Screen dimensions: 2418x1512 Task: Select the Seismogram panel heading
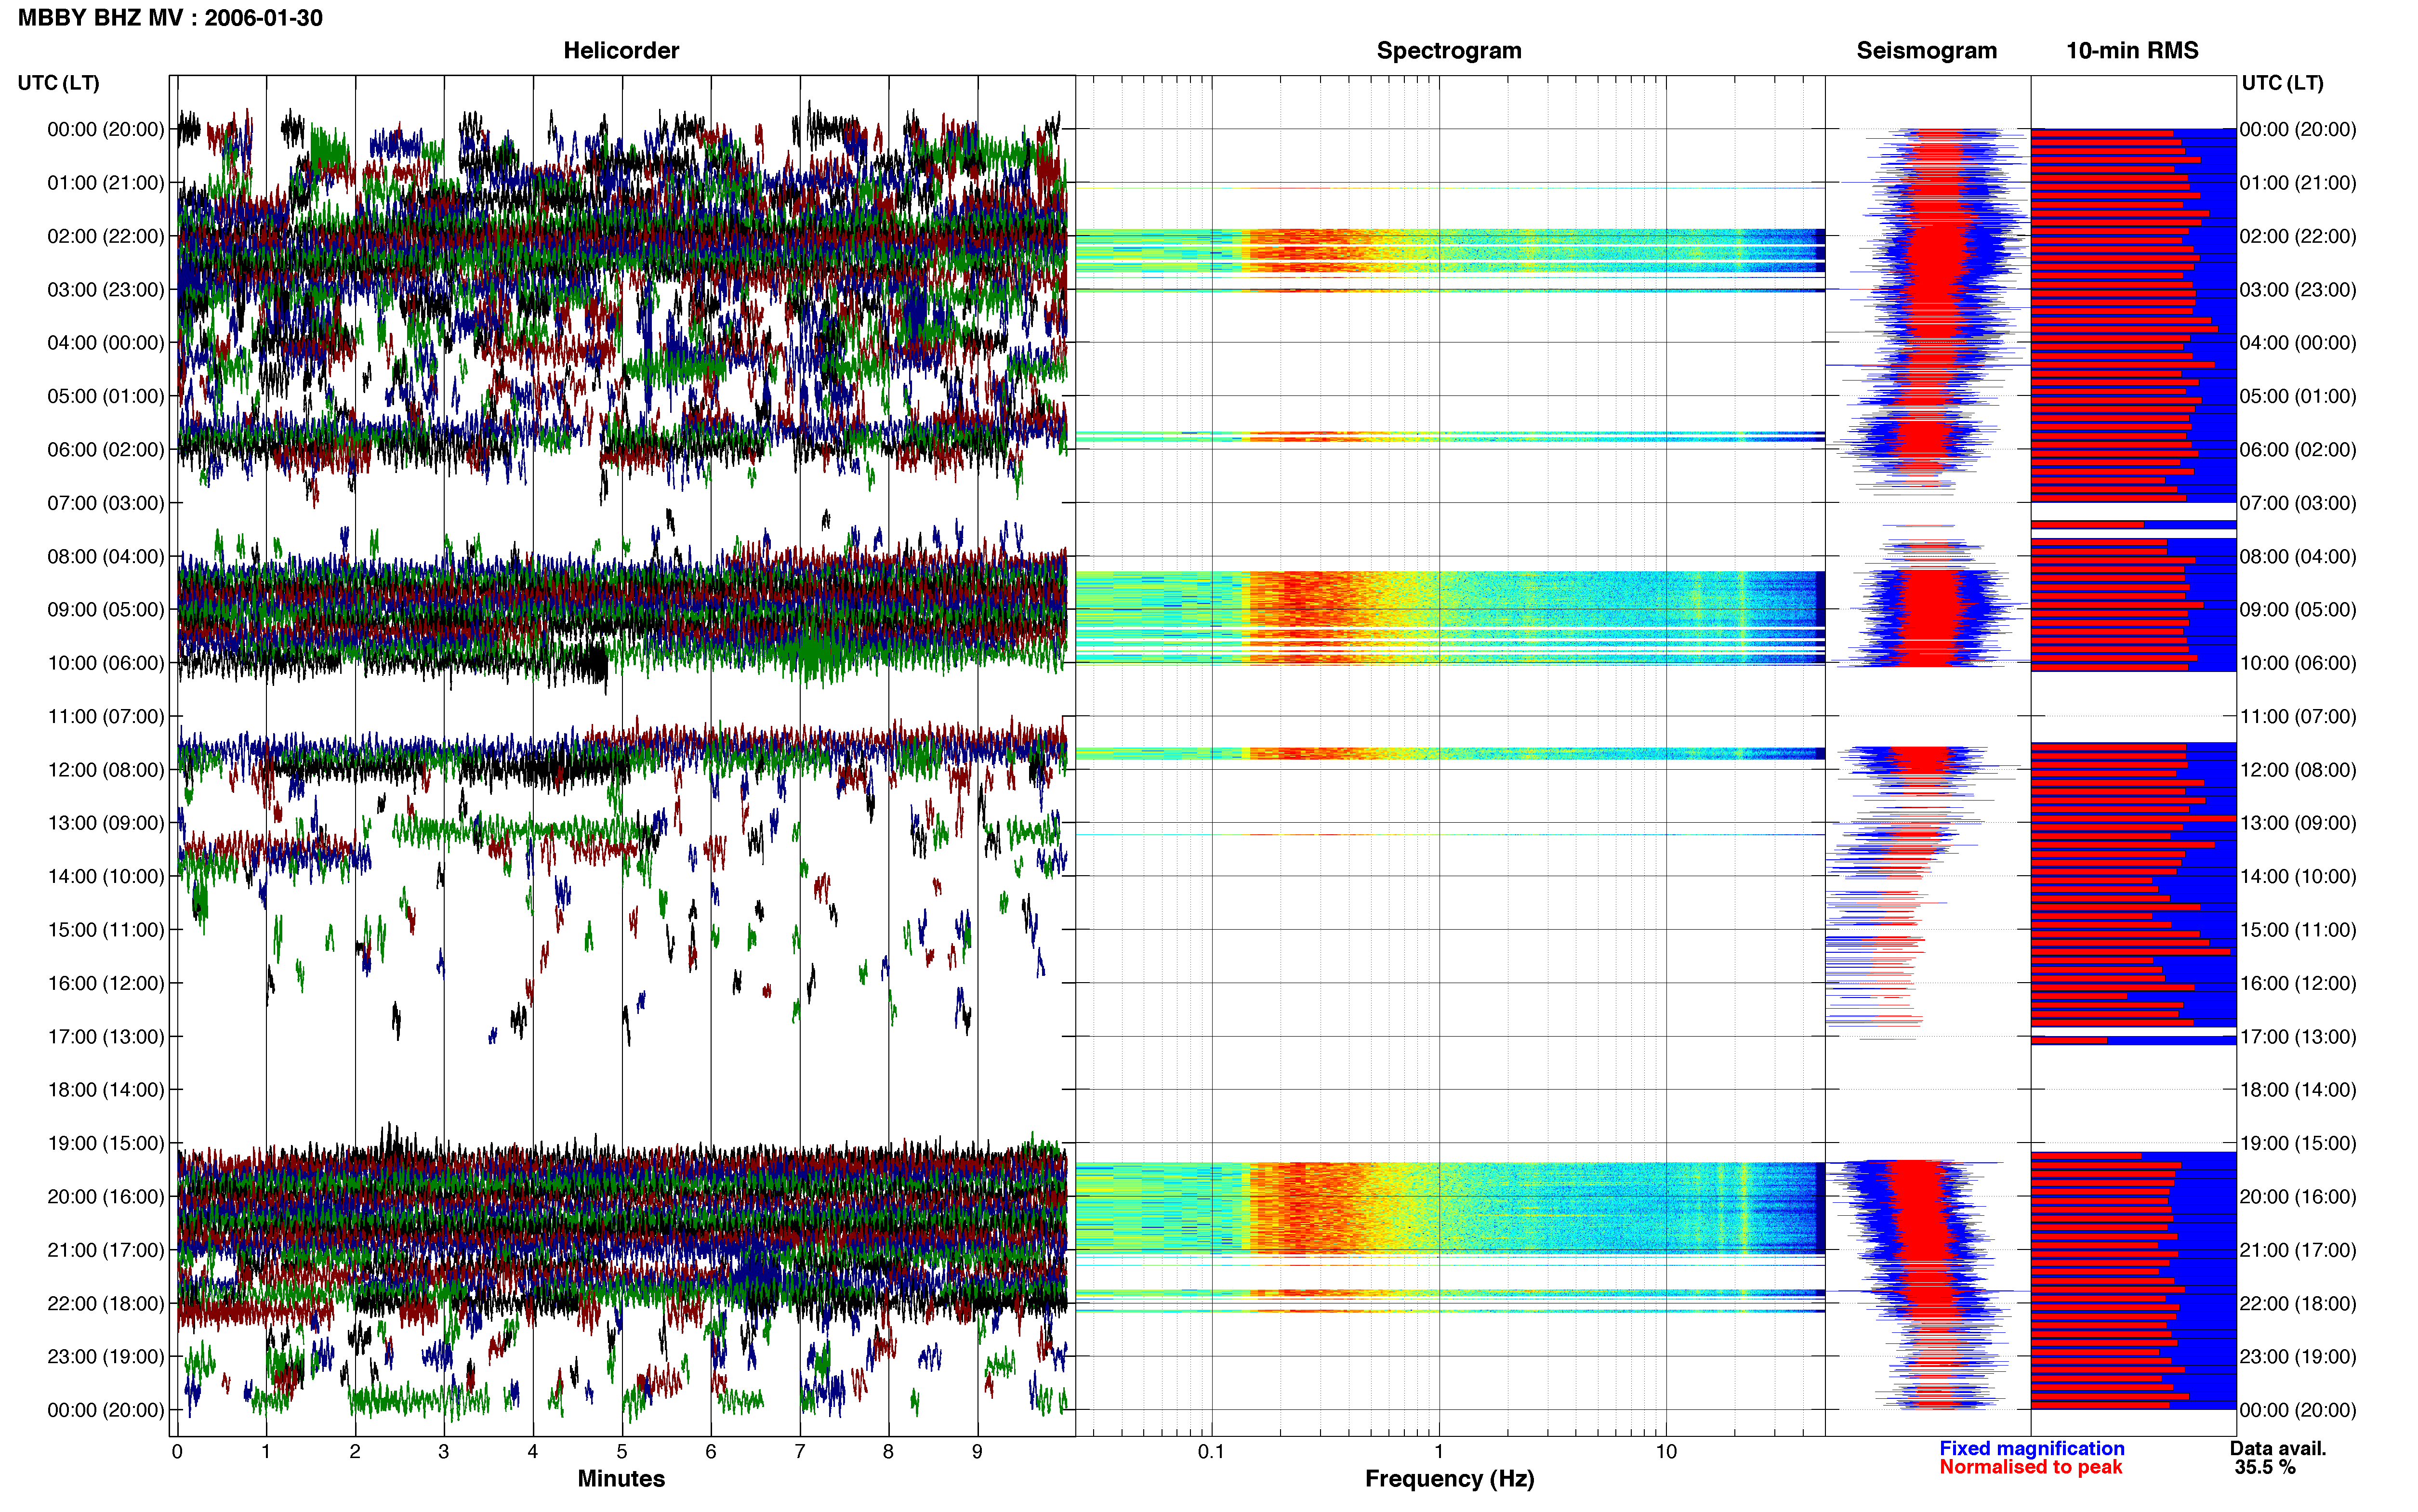click(1926, 51)
